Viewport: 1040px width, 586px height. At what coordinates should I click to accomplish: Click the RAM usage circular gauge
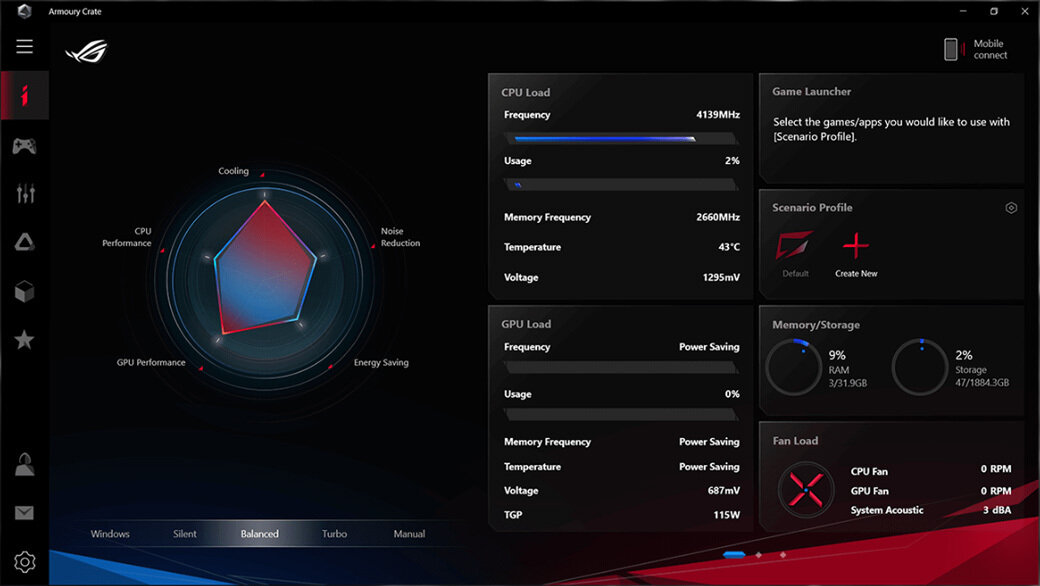click(794, 368)
